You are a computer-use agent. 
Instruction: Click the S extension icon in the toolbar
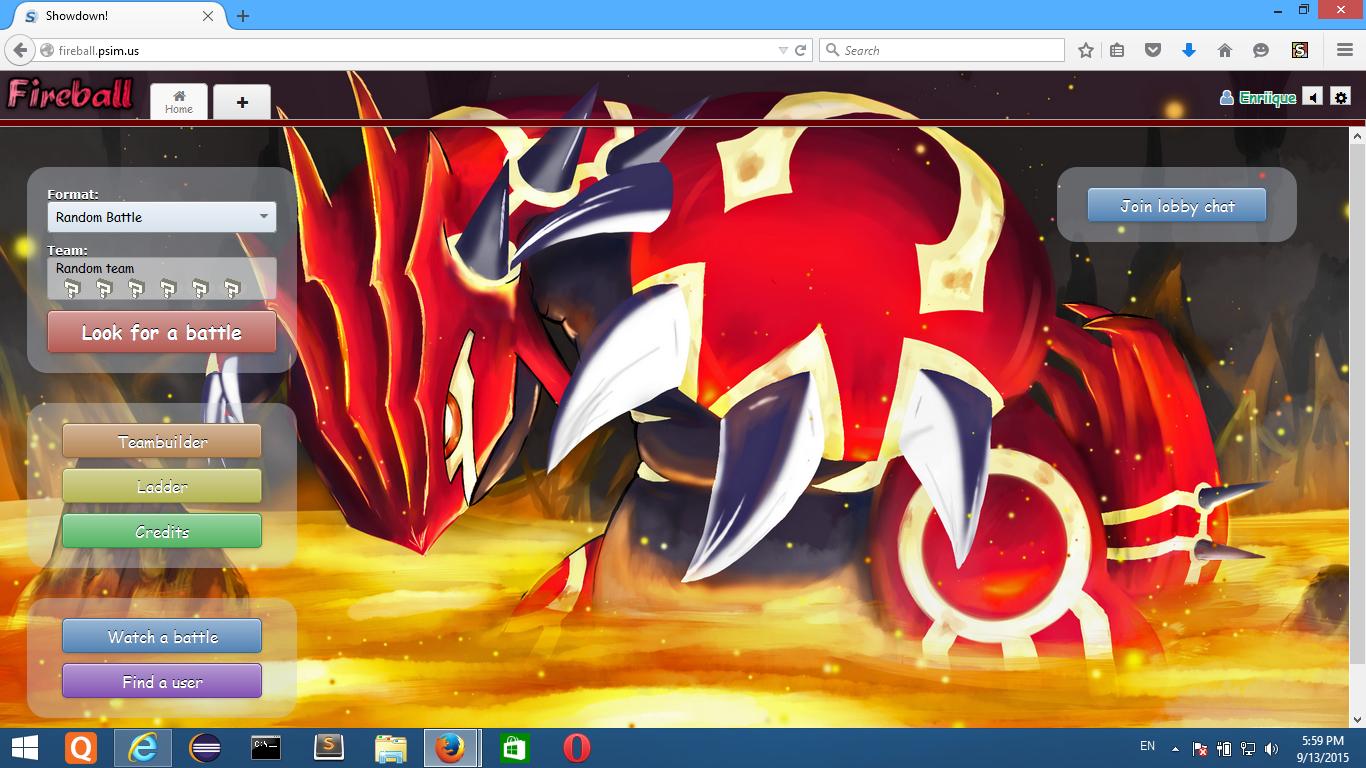(1300, 50)
